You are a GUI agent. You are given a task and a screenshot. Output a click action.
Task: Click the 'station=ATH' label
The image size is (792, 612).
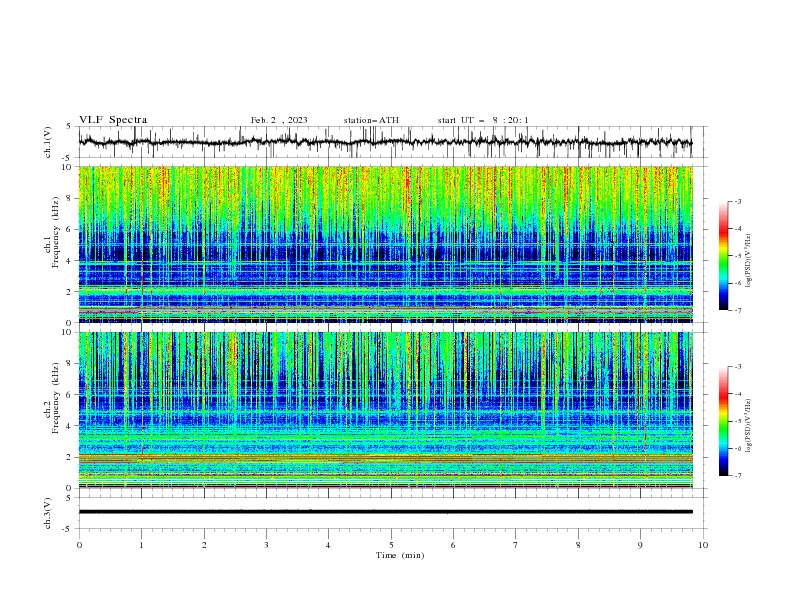point(371,120)
